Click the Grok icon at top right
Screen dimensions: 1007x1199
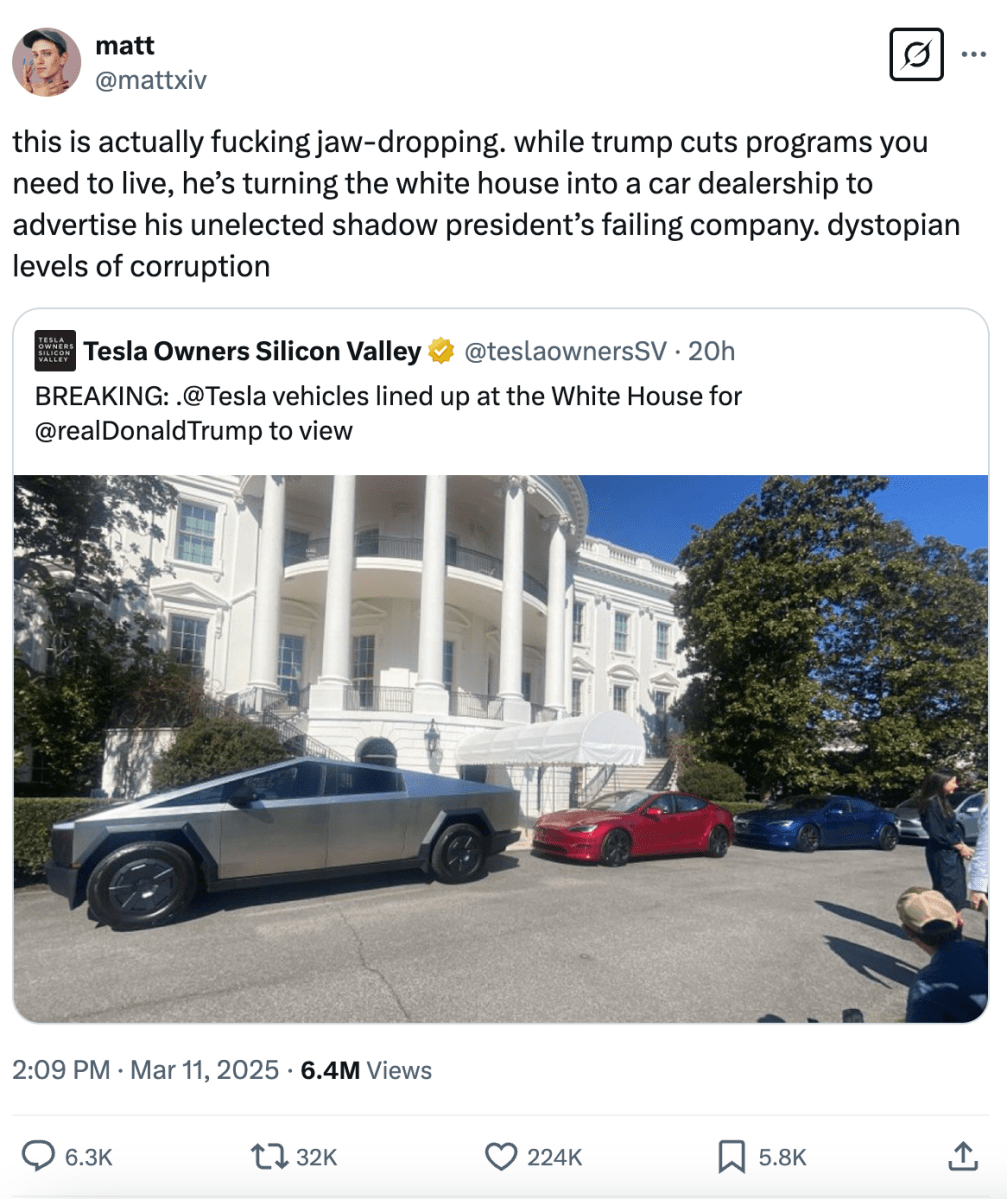click(x=916, y=54)
